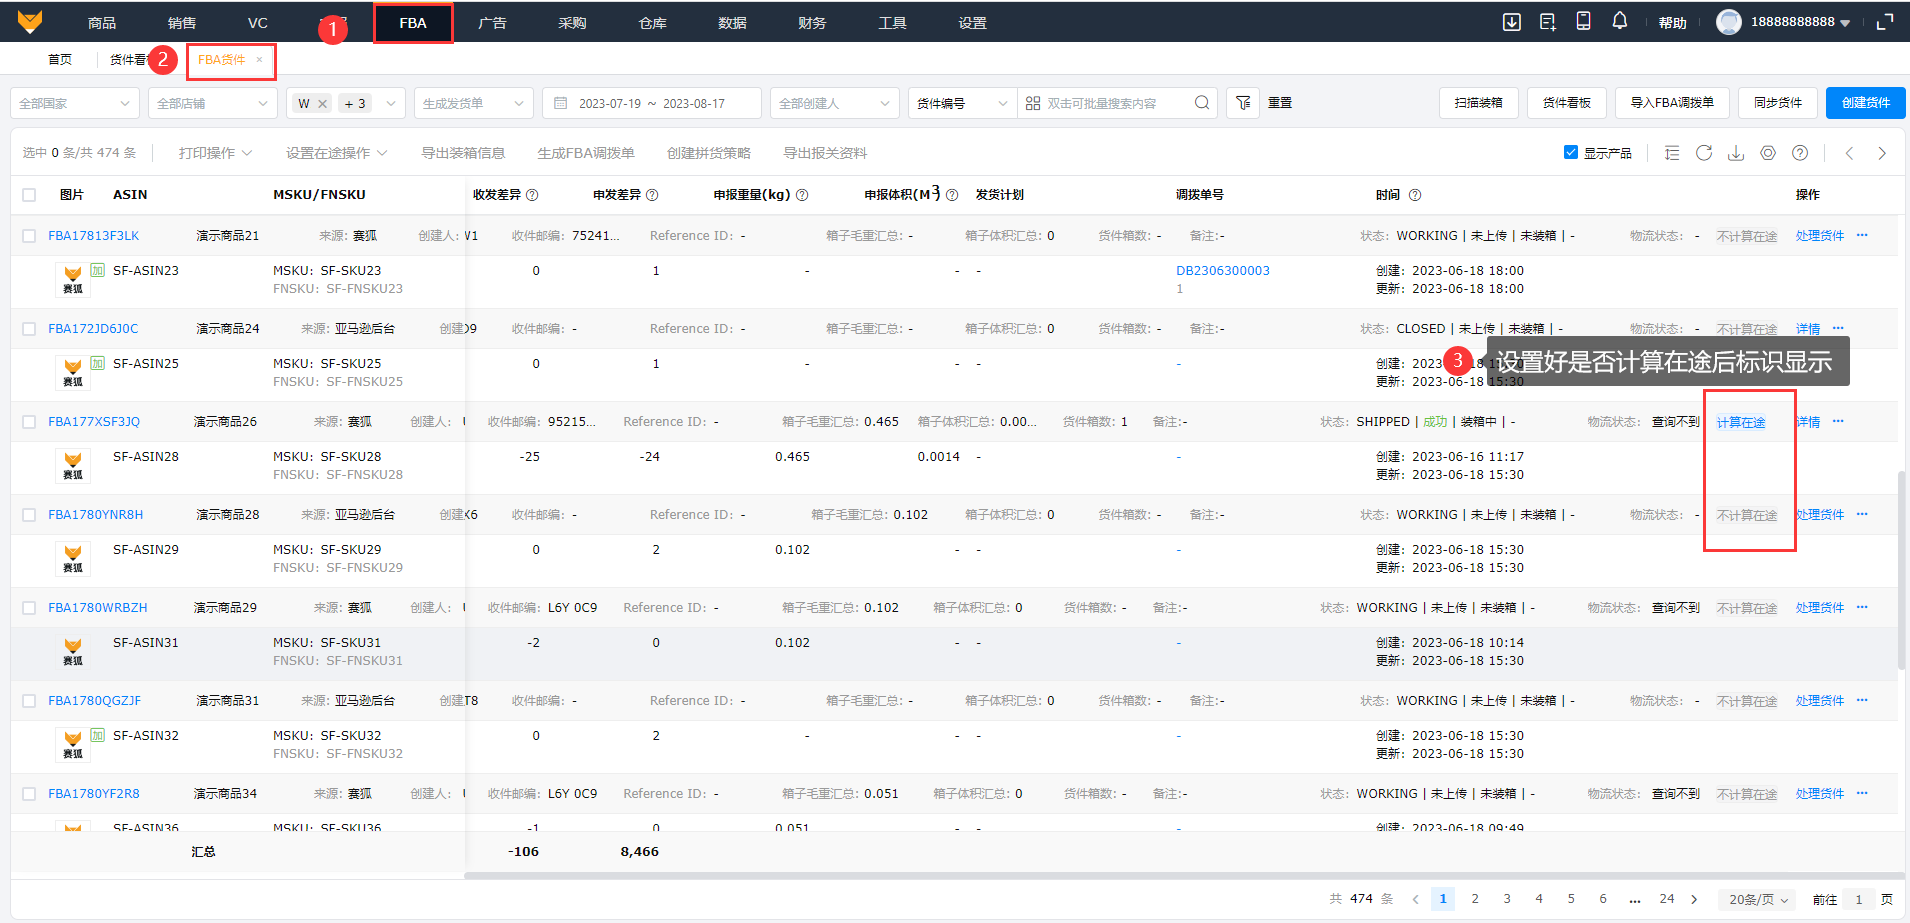The height and width of the screenshot is (923, 1910).
Task: Switch to the 首页 tab
Action: (60, 60)
